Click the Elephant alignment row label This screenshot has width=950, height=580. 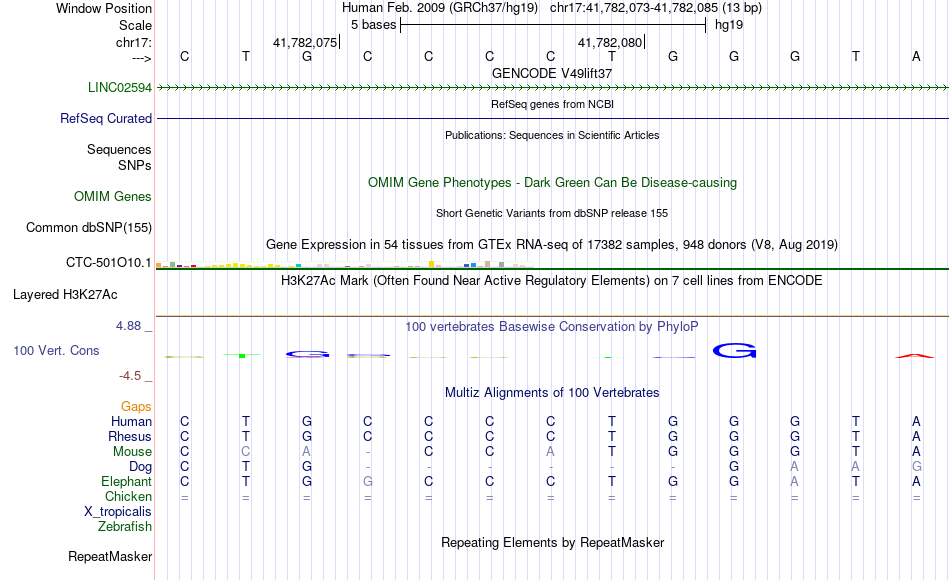(x=126, y=481)
